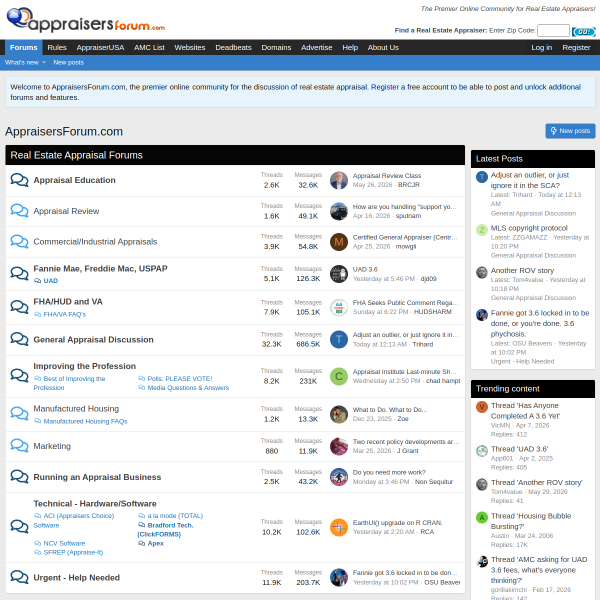The image size is (600, 600).
Task: Open the Deadbeats menu item
Action: (x=233, y=47)
